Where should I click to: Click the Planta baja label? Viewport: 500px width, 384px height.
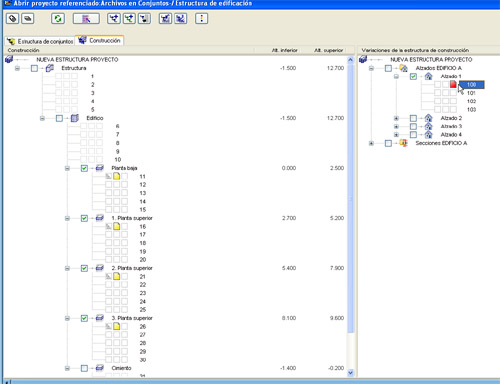point(124,168)
